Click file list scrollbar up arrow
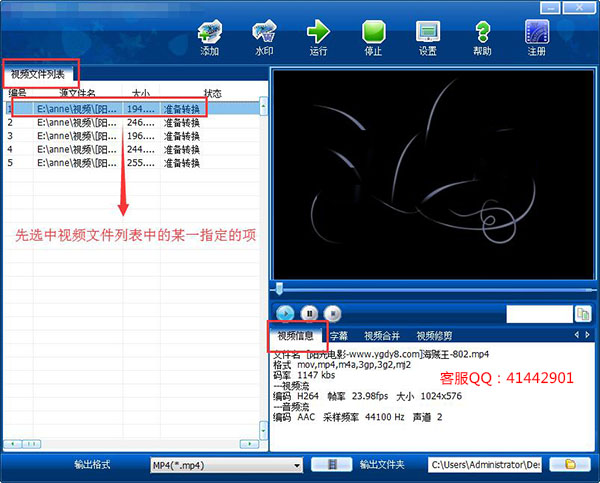The image size is (600, 483). click(x=263, y=106)
